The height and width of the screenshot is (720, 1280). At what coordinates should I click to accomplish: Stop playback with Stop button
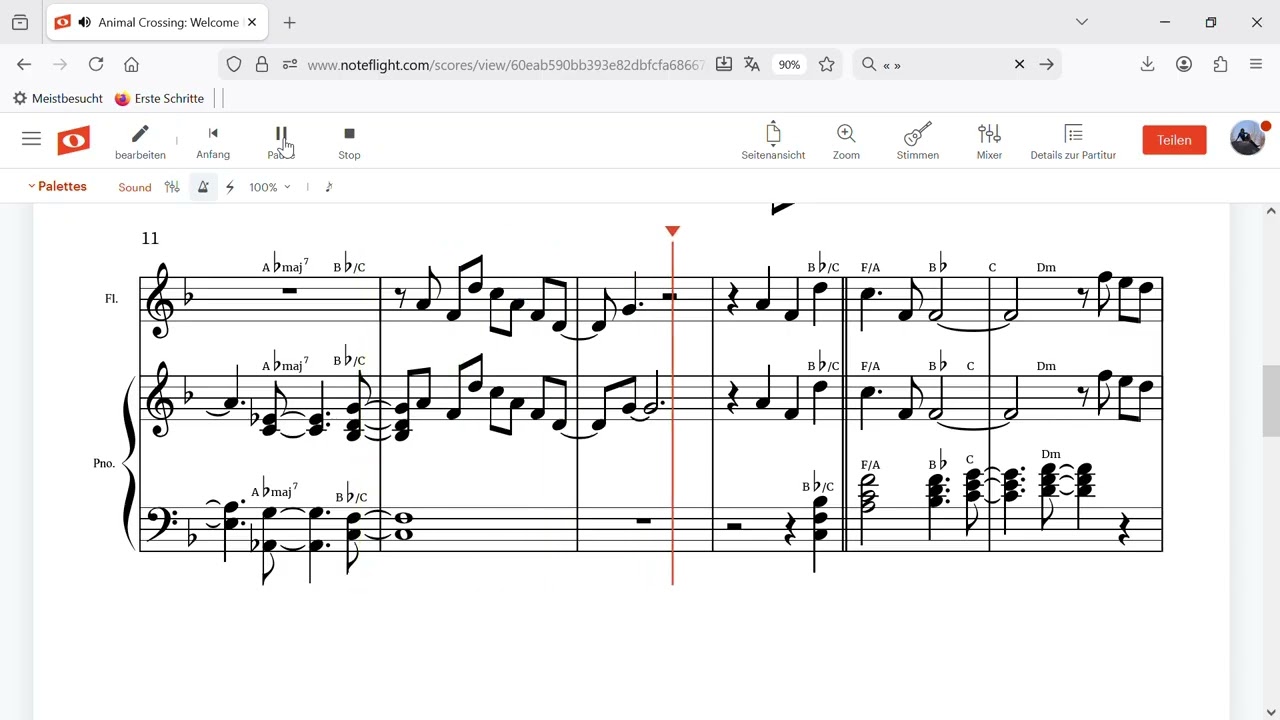pos(349,142)
